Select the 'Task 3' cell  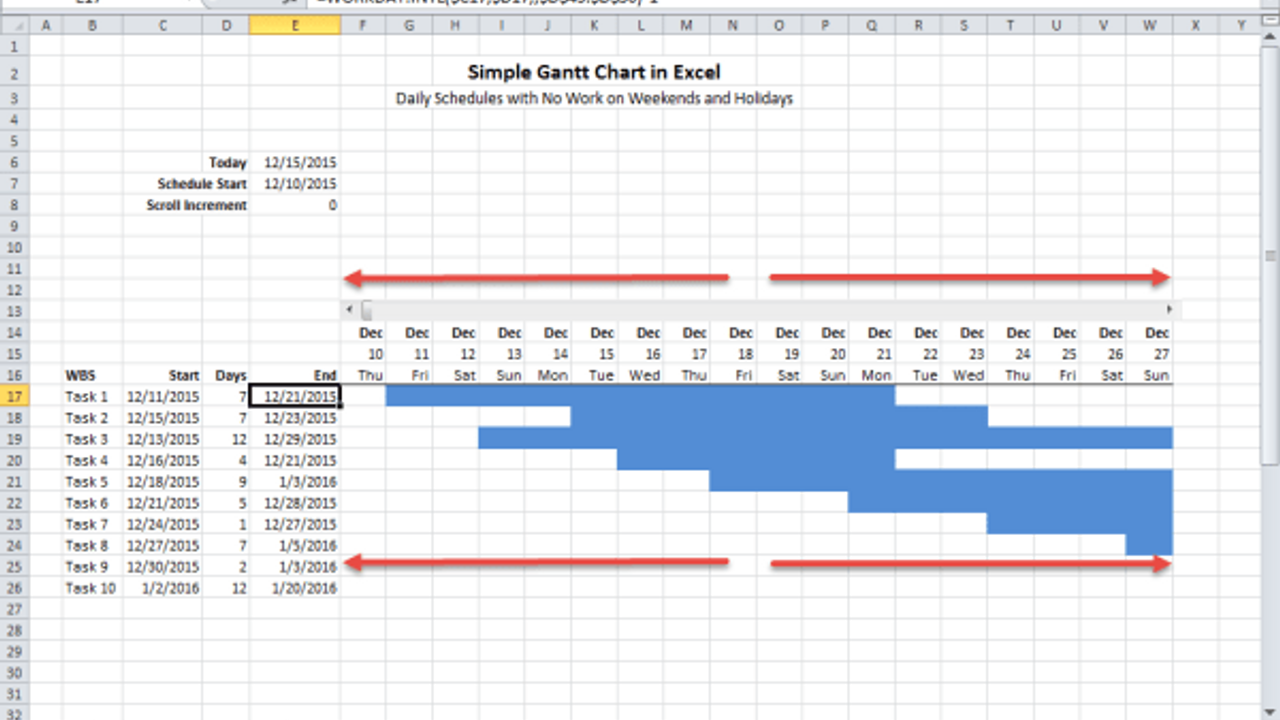[x=92, y=439]
